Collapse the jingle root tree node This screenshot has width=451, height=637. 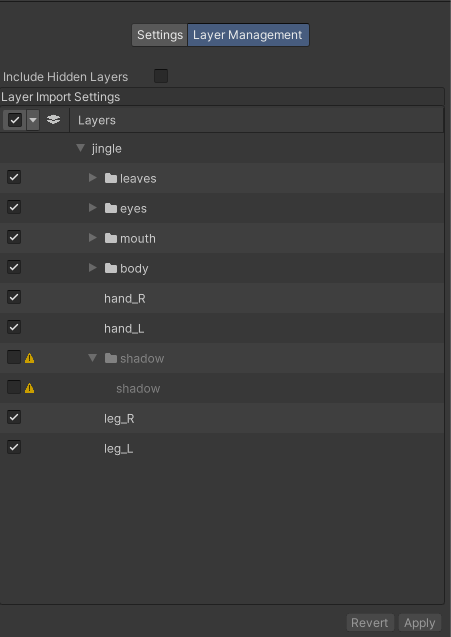point(80,148)
